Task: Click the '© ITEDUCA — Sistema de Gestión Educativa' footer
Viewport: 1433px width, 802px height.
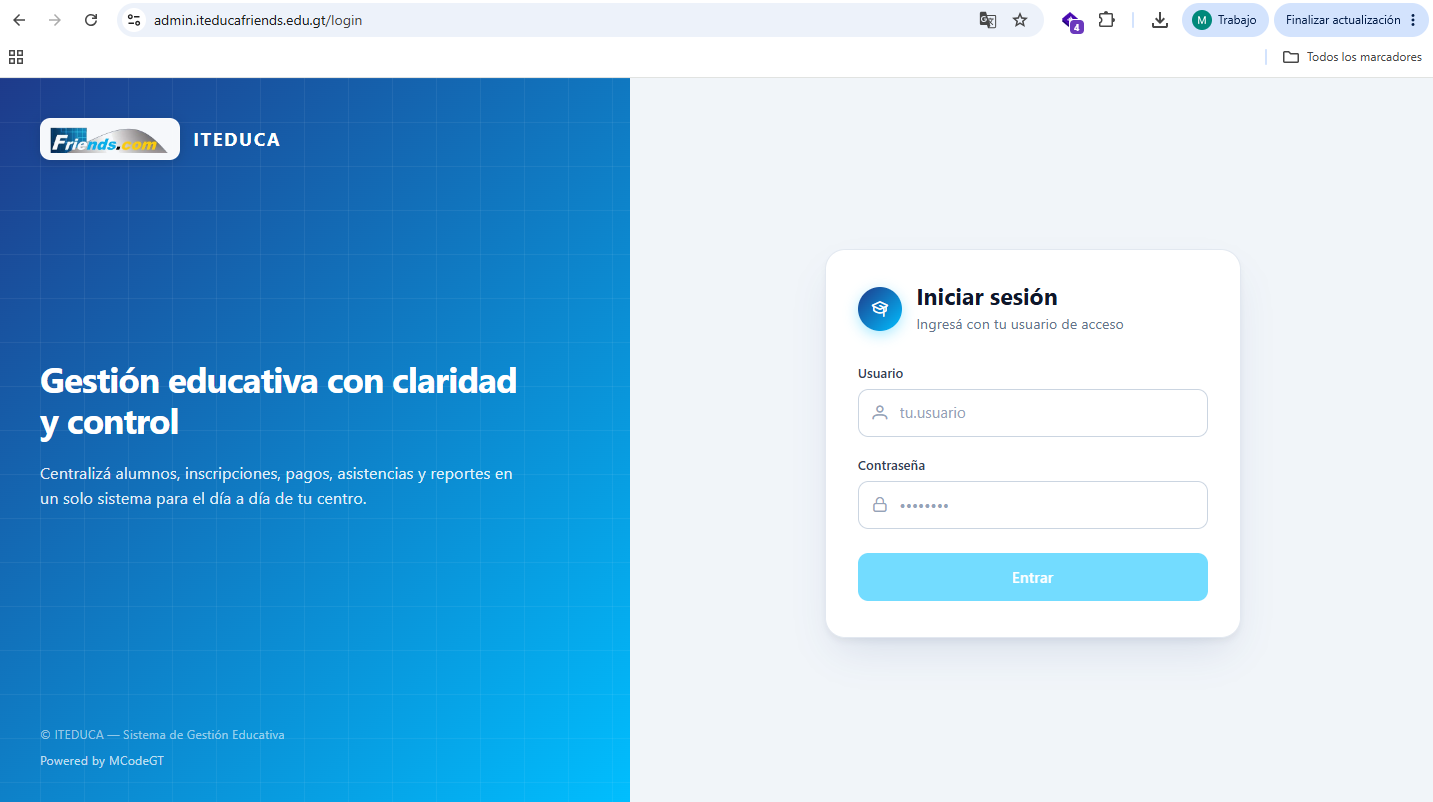Action: pos(162,735)
